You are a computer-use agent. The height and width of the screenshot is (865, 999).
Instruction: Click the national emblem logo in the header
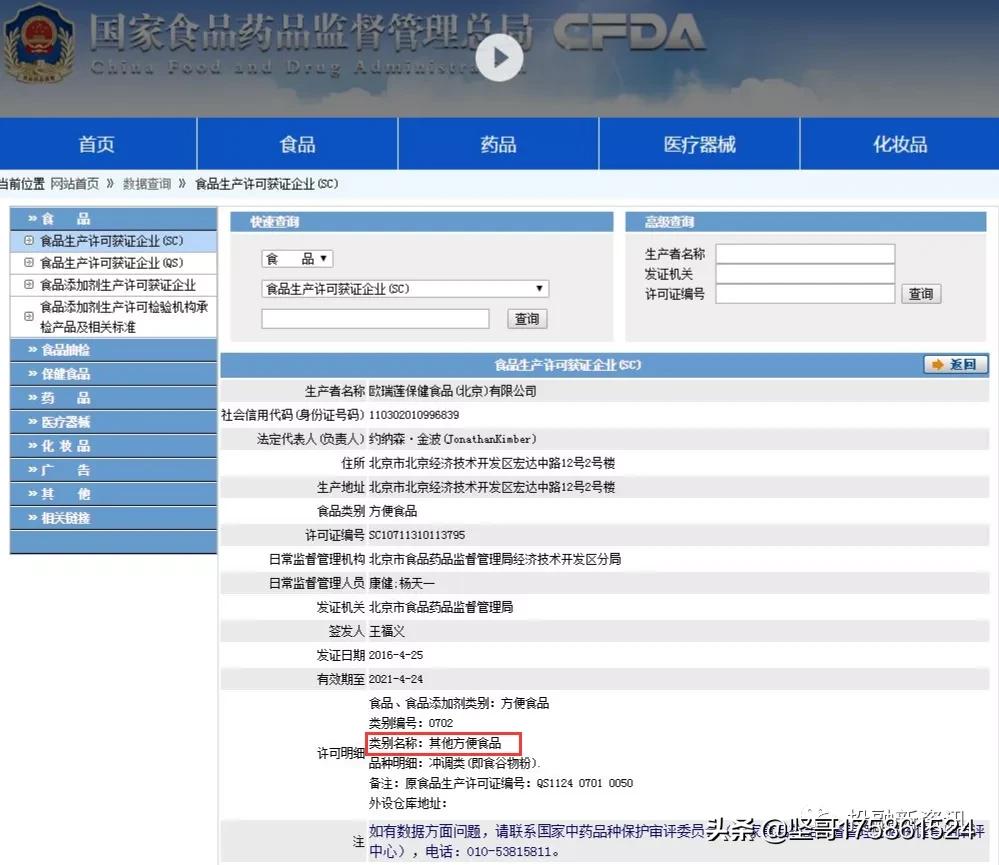[40, 43]
